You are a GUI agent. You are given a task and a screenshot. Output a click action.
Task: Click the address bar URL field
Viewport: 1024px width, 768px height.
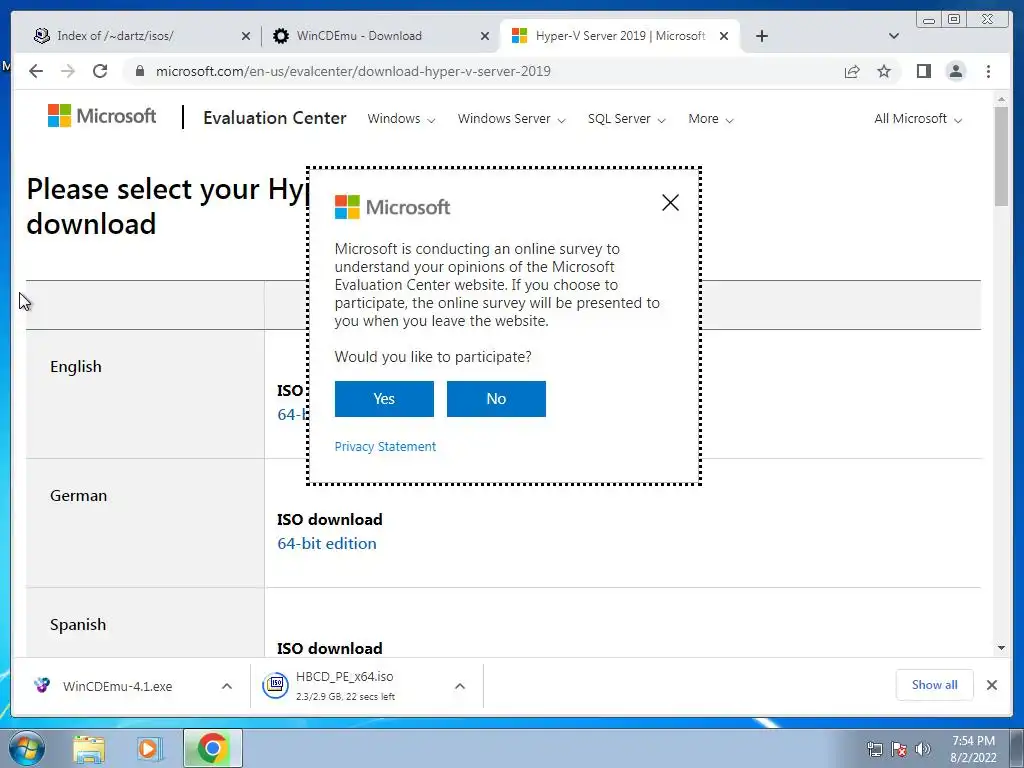[x=353, y=71]
